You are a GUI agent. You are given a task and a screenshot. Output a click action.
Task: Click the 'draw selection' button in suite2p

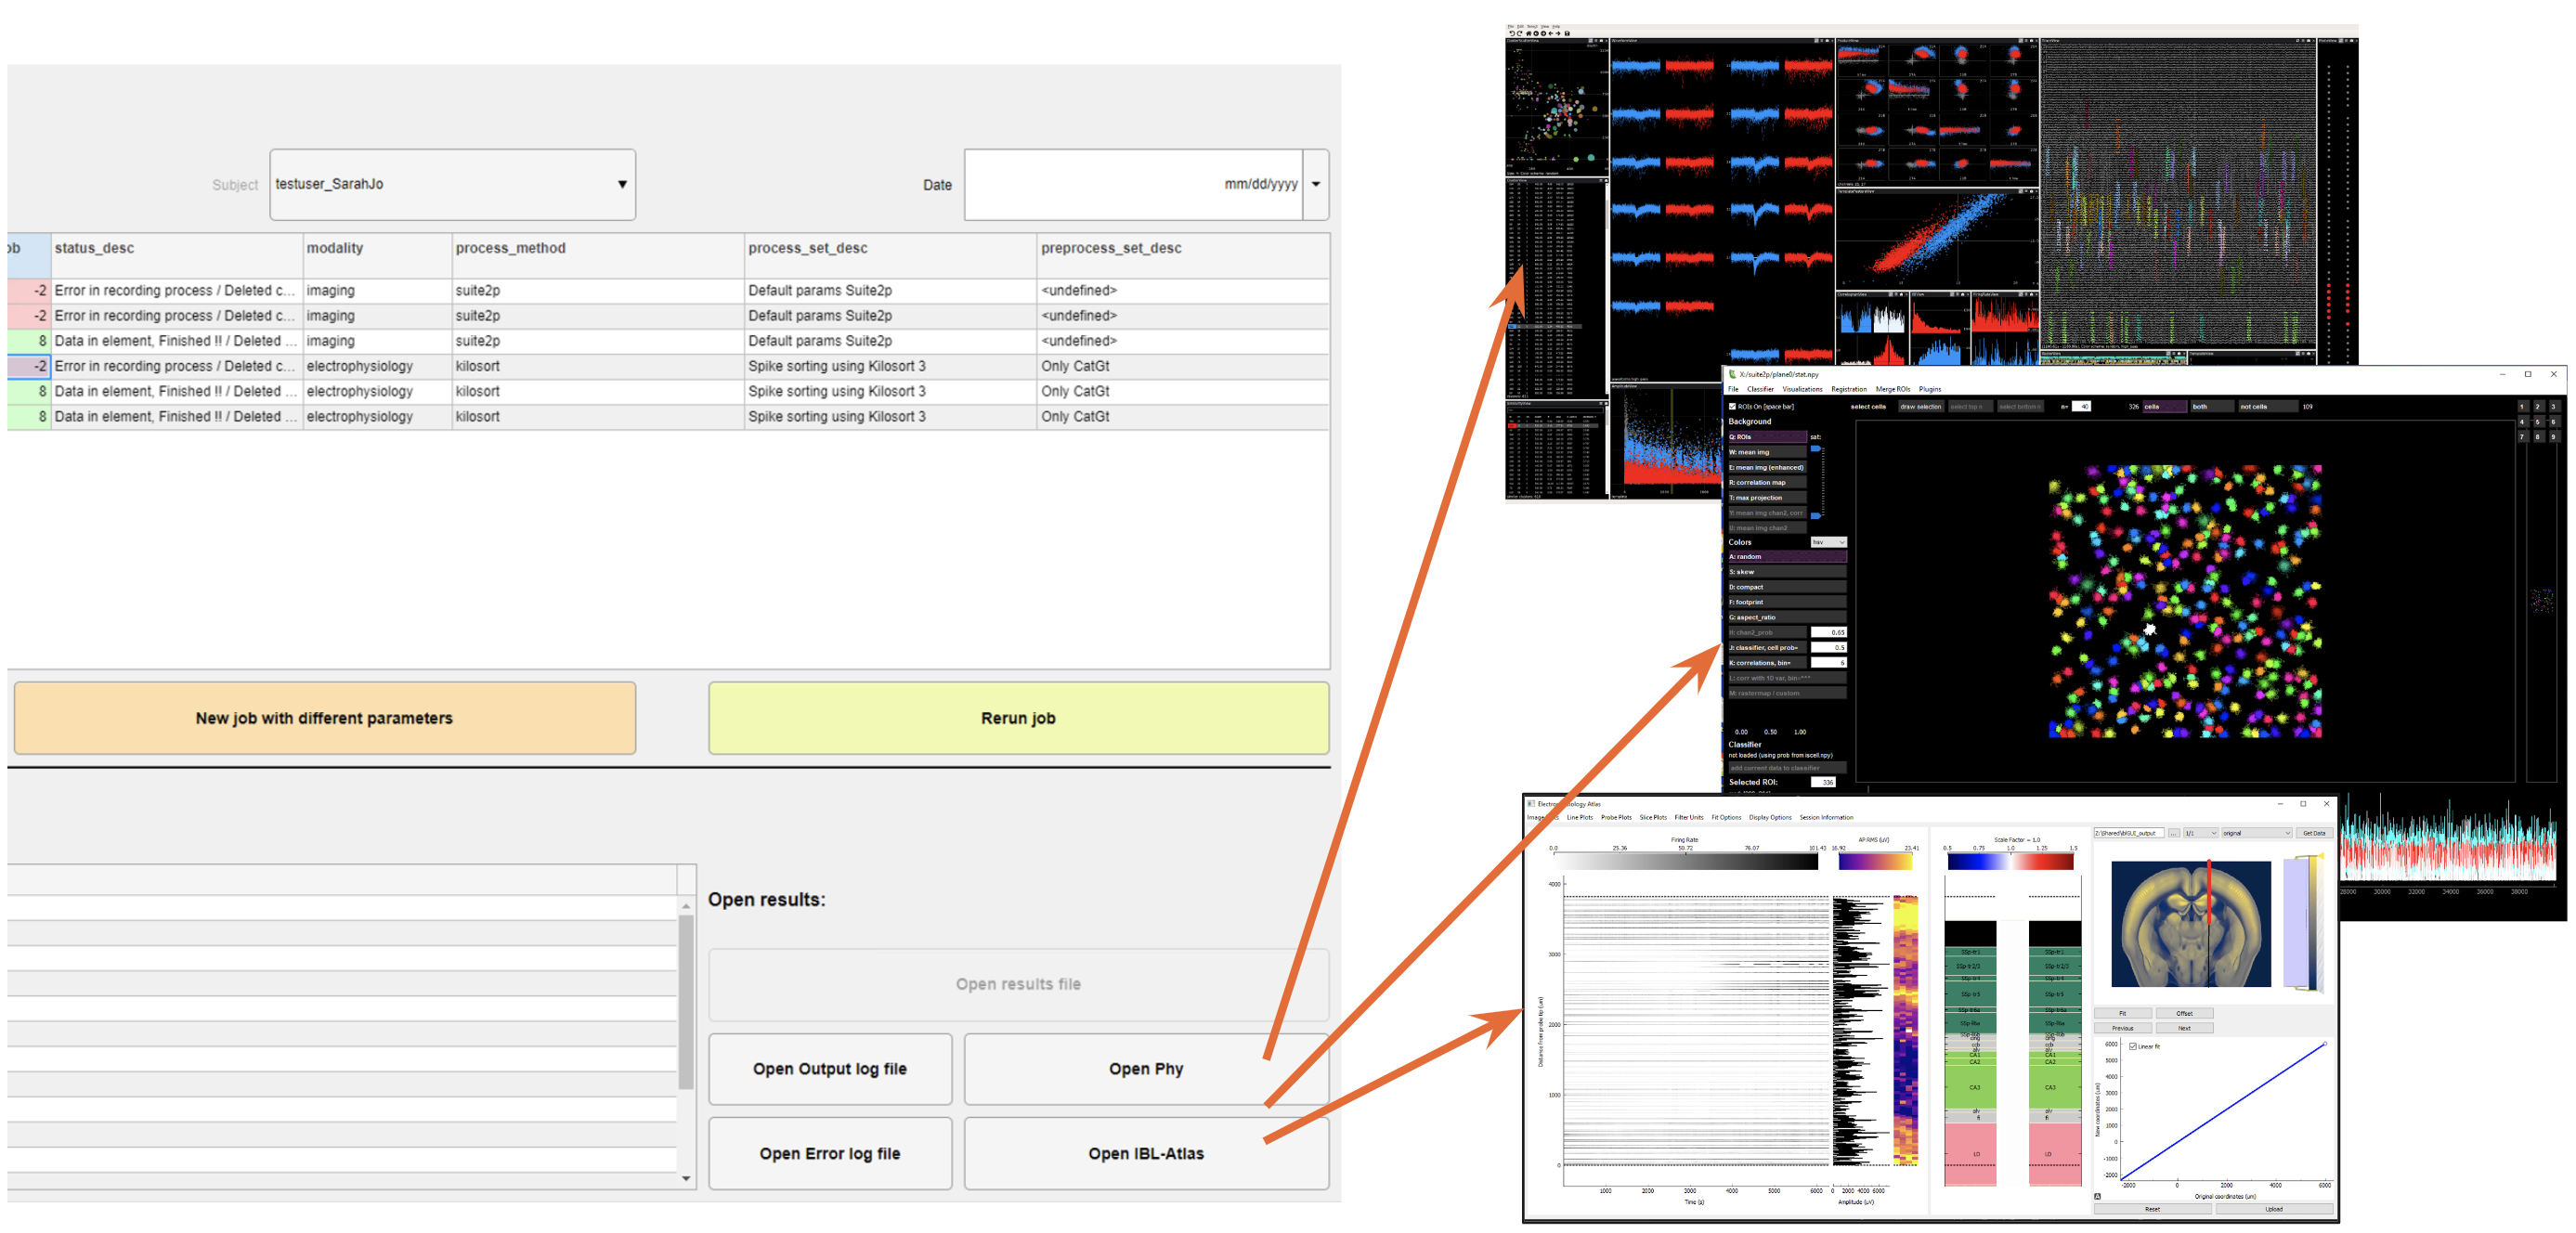tap(1921, 407)
